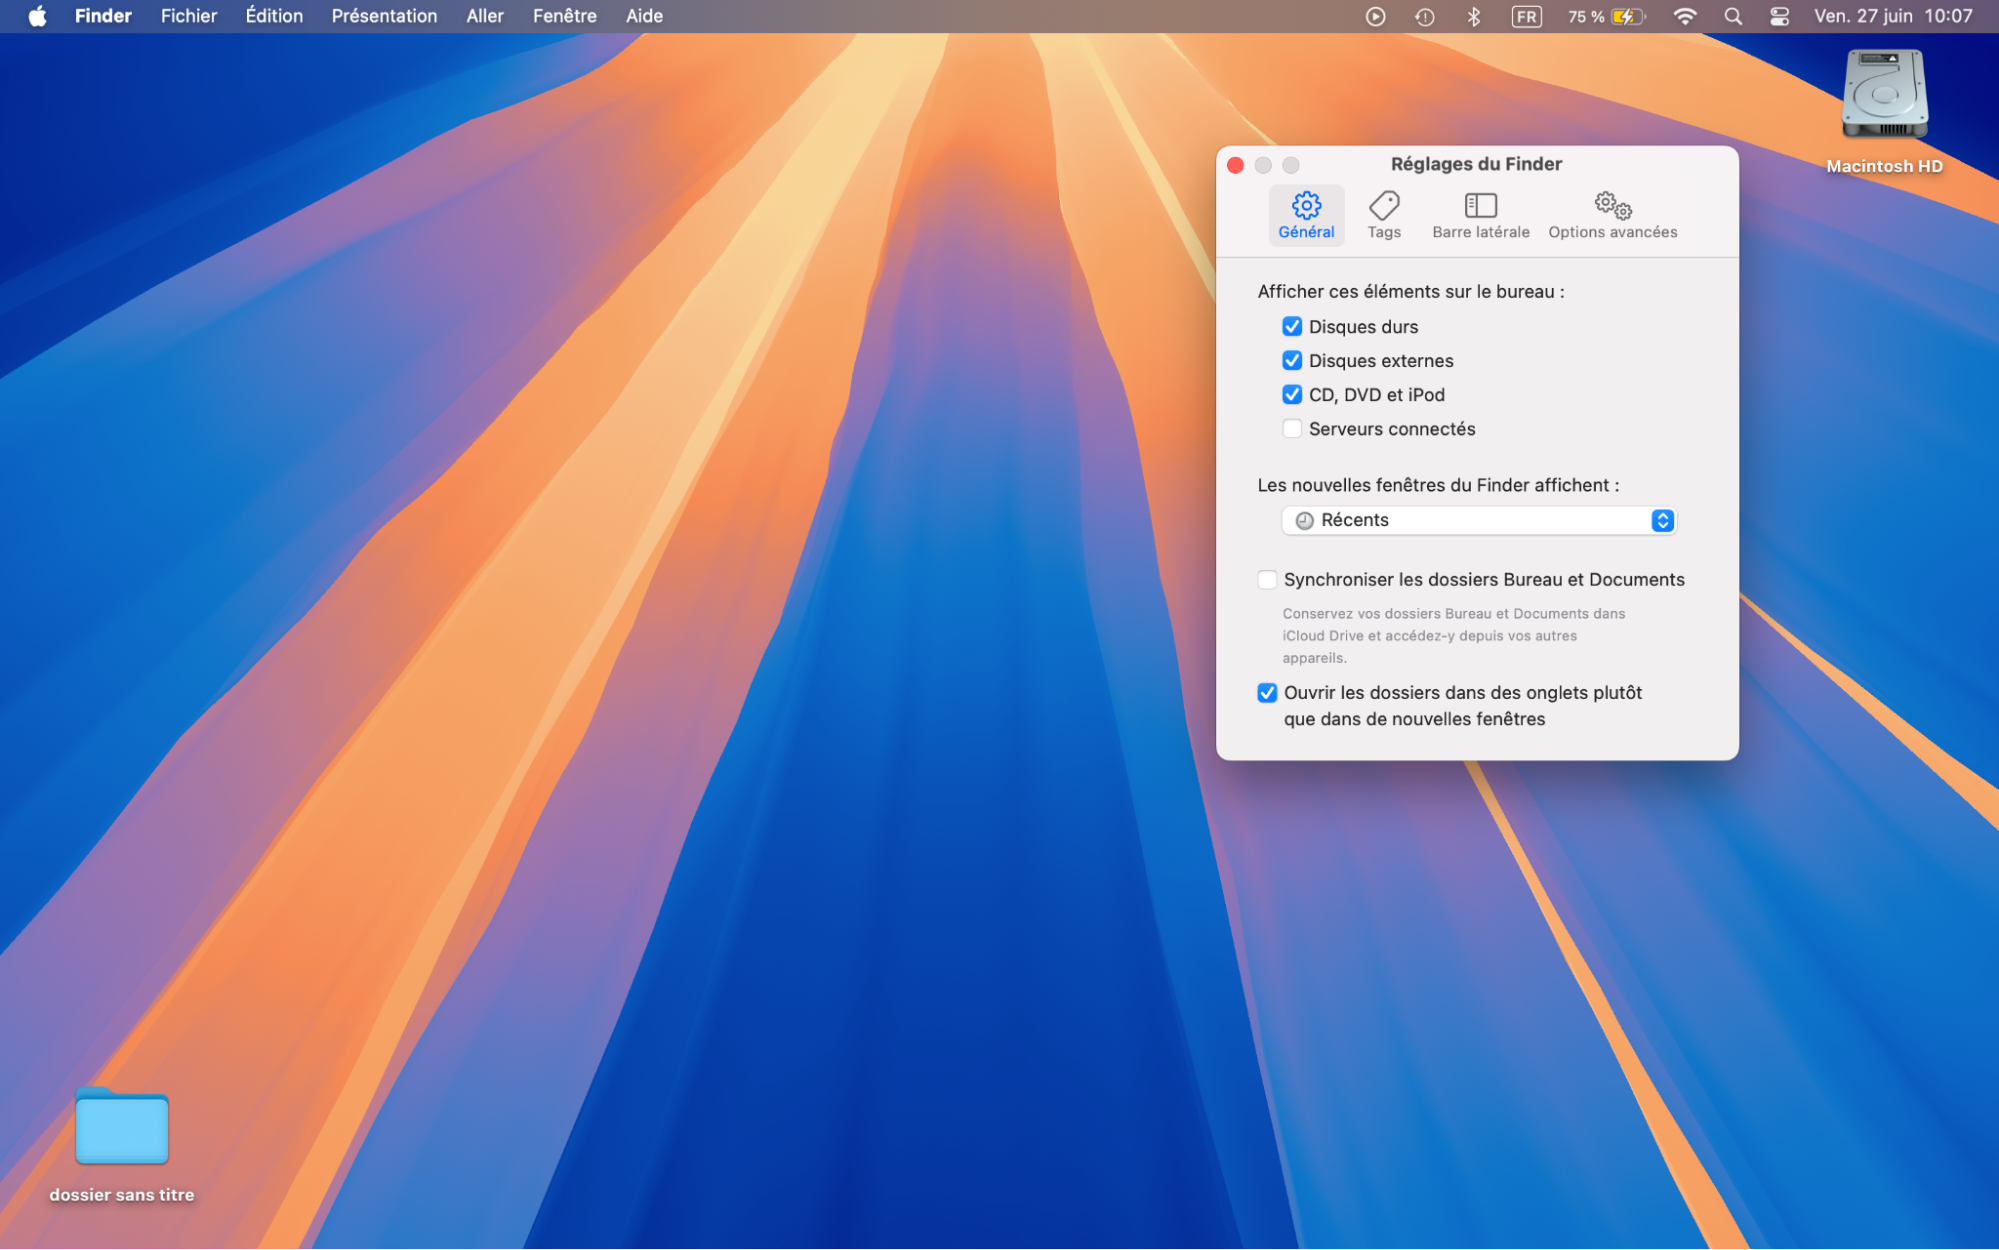Open the Tags settings tab icon

1383,214
